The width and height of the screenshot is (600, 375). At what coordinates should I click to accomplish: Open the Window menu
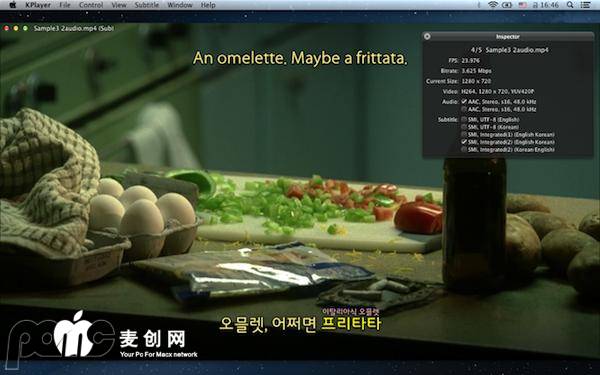pyautogui.click(x=180, y=5)
